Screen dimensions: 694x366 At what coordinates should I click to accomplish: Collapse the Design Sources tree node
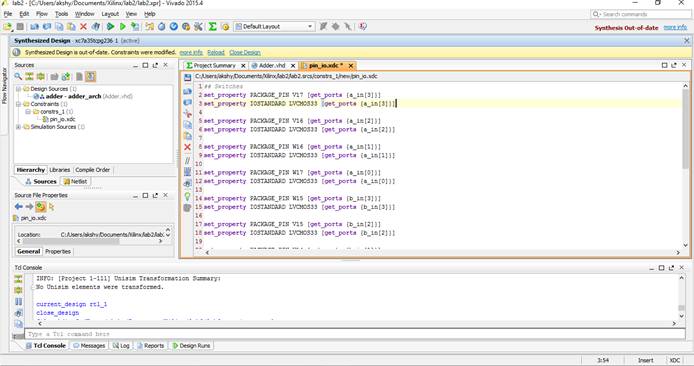tap(19, 89)
